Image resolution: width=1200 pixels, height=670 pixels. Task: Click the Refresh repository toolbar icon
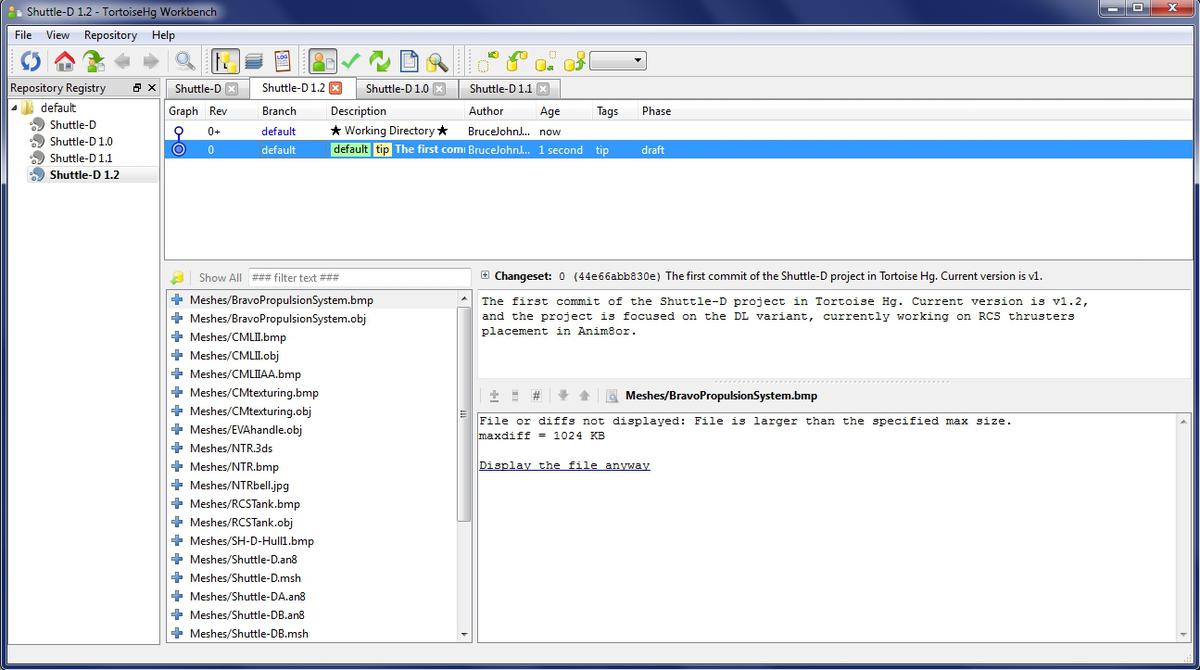click(x=31, y=61)
